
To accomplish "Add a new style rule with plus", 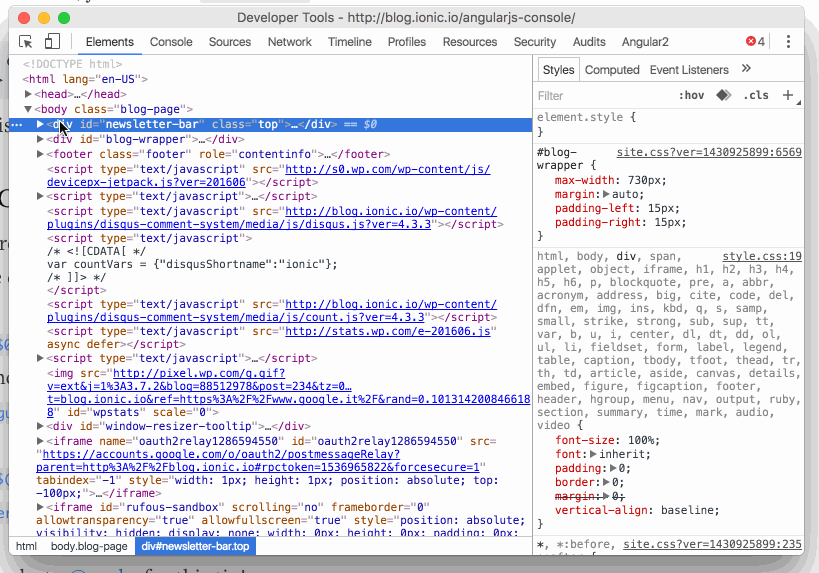I will coord(787,95).
